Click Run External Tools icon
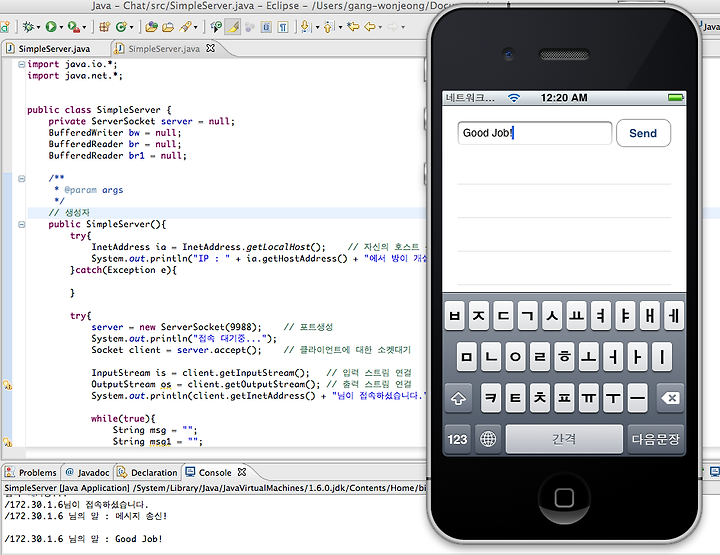 click(x=73, y=27)
